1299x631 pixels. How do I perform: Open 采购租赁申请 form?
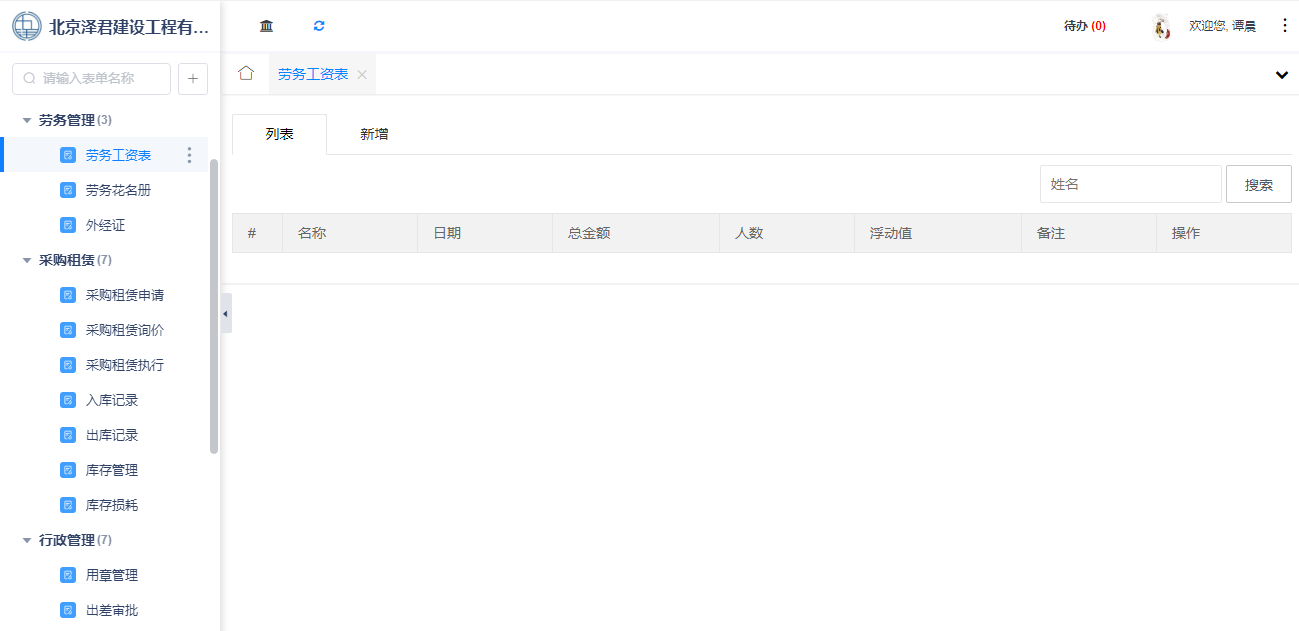point(125,295)
